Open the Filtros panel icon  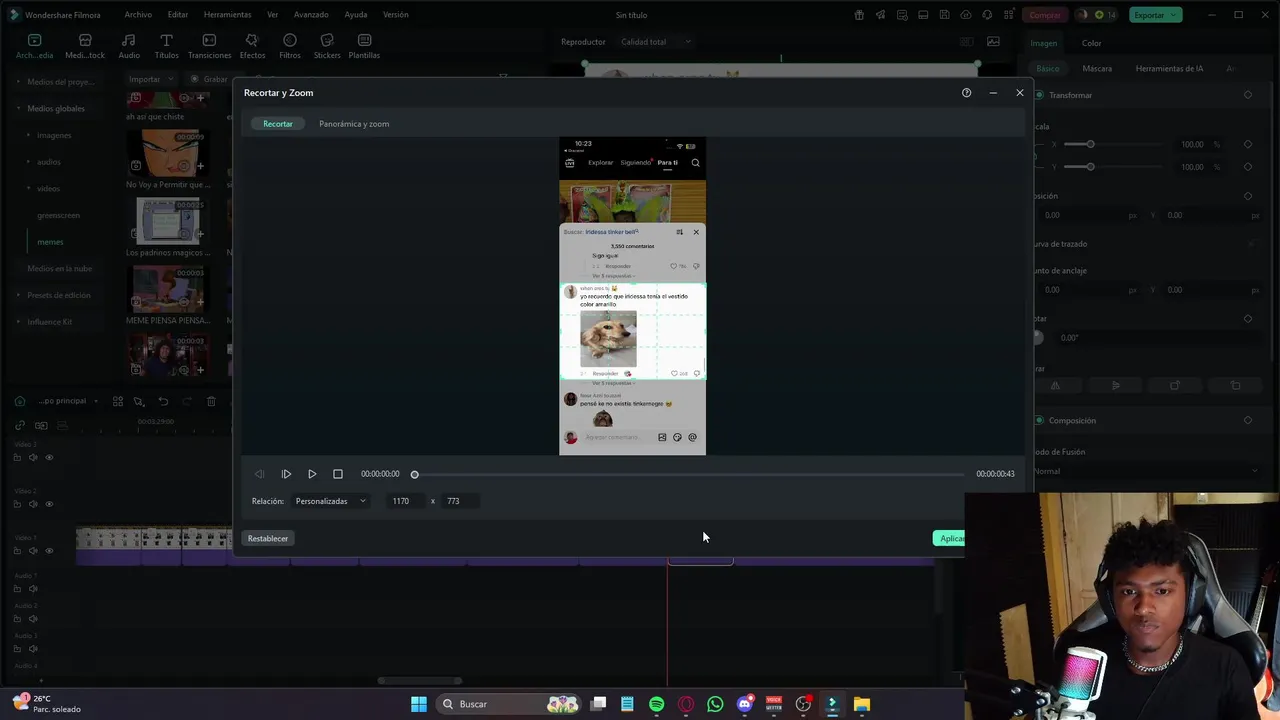pos(290,40)
